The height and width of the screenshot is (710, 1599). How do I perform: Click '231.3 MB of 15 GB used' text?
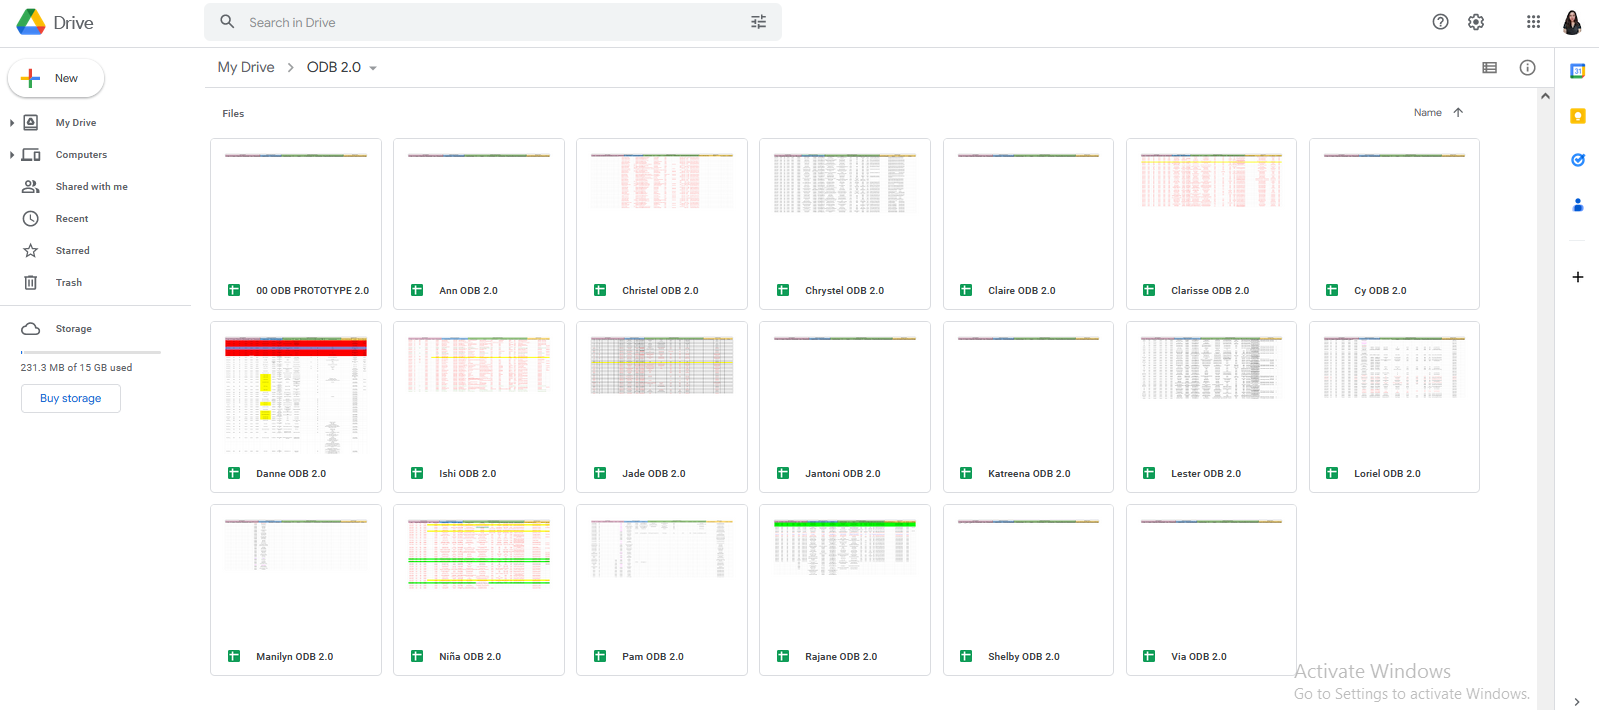76,368
